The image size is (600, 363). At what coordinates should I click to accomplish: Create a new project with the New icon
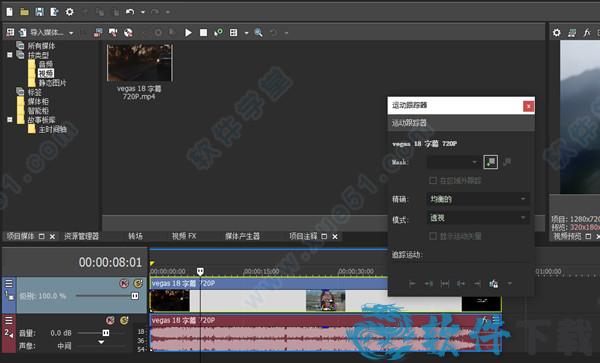tap(10, 12)
